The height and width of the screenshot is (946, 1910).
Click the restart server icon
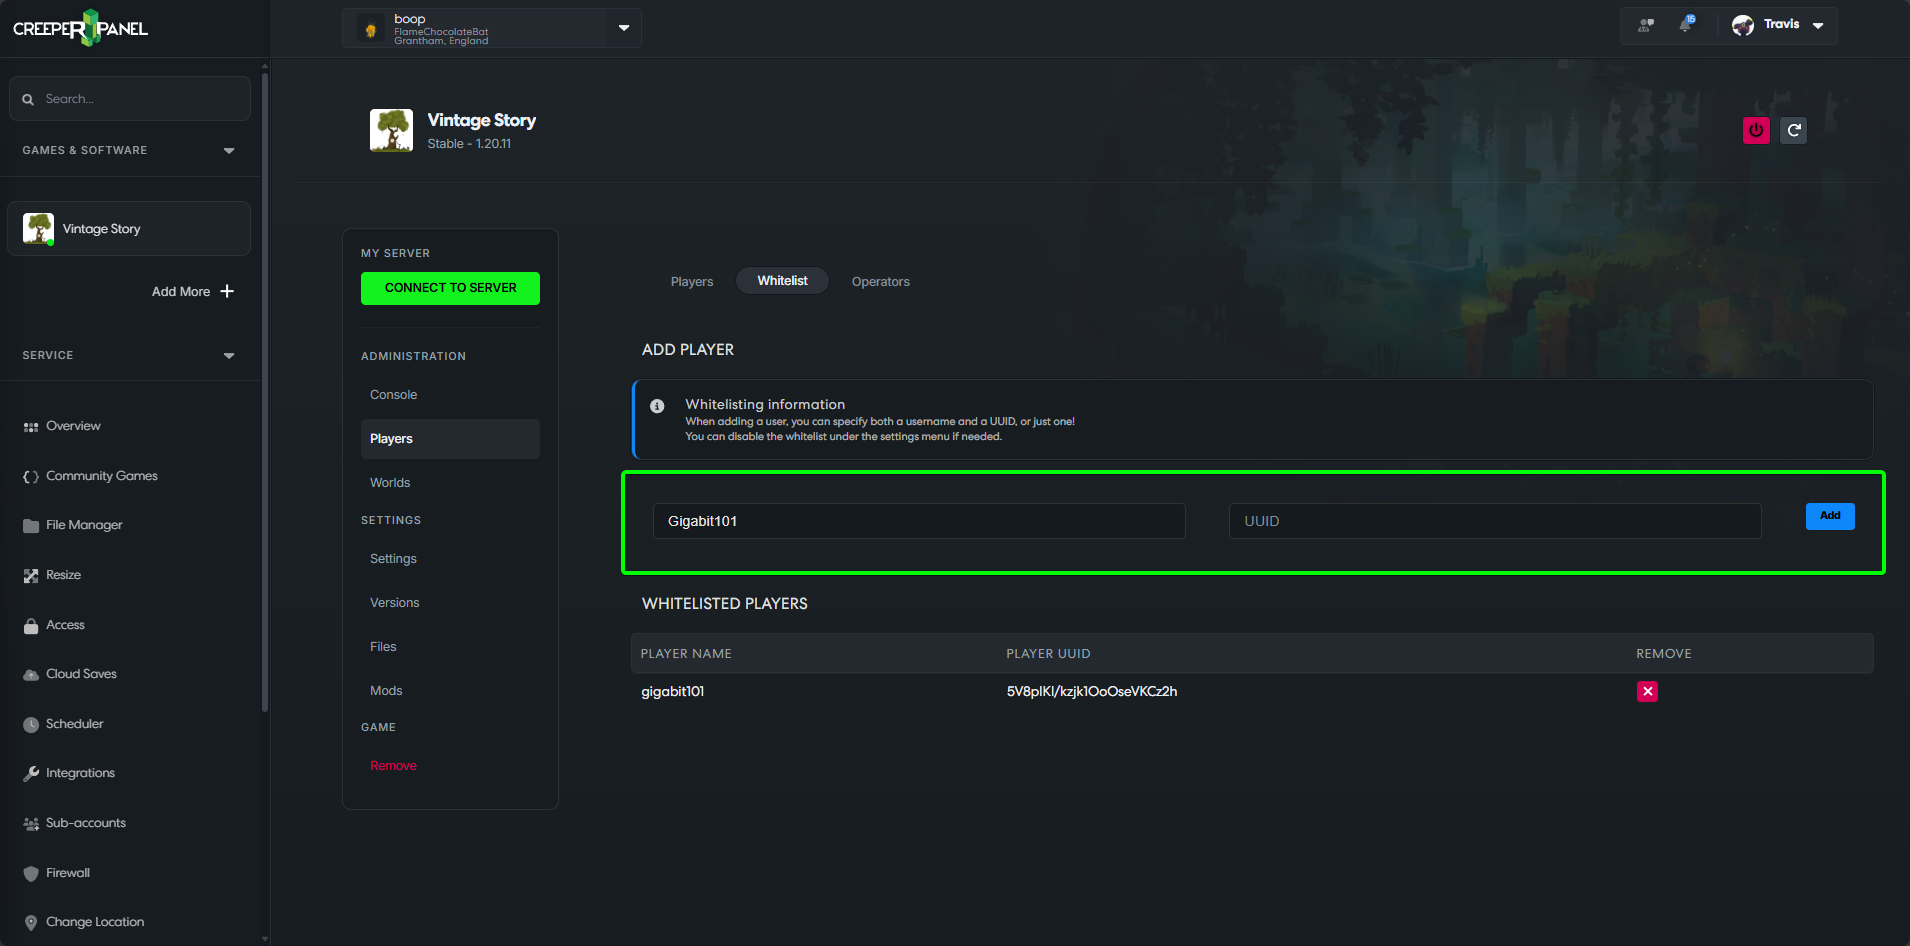pos(1794,130)
